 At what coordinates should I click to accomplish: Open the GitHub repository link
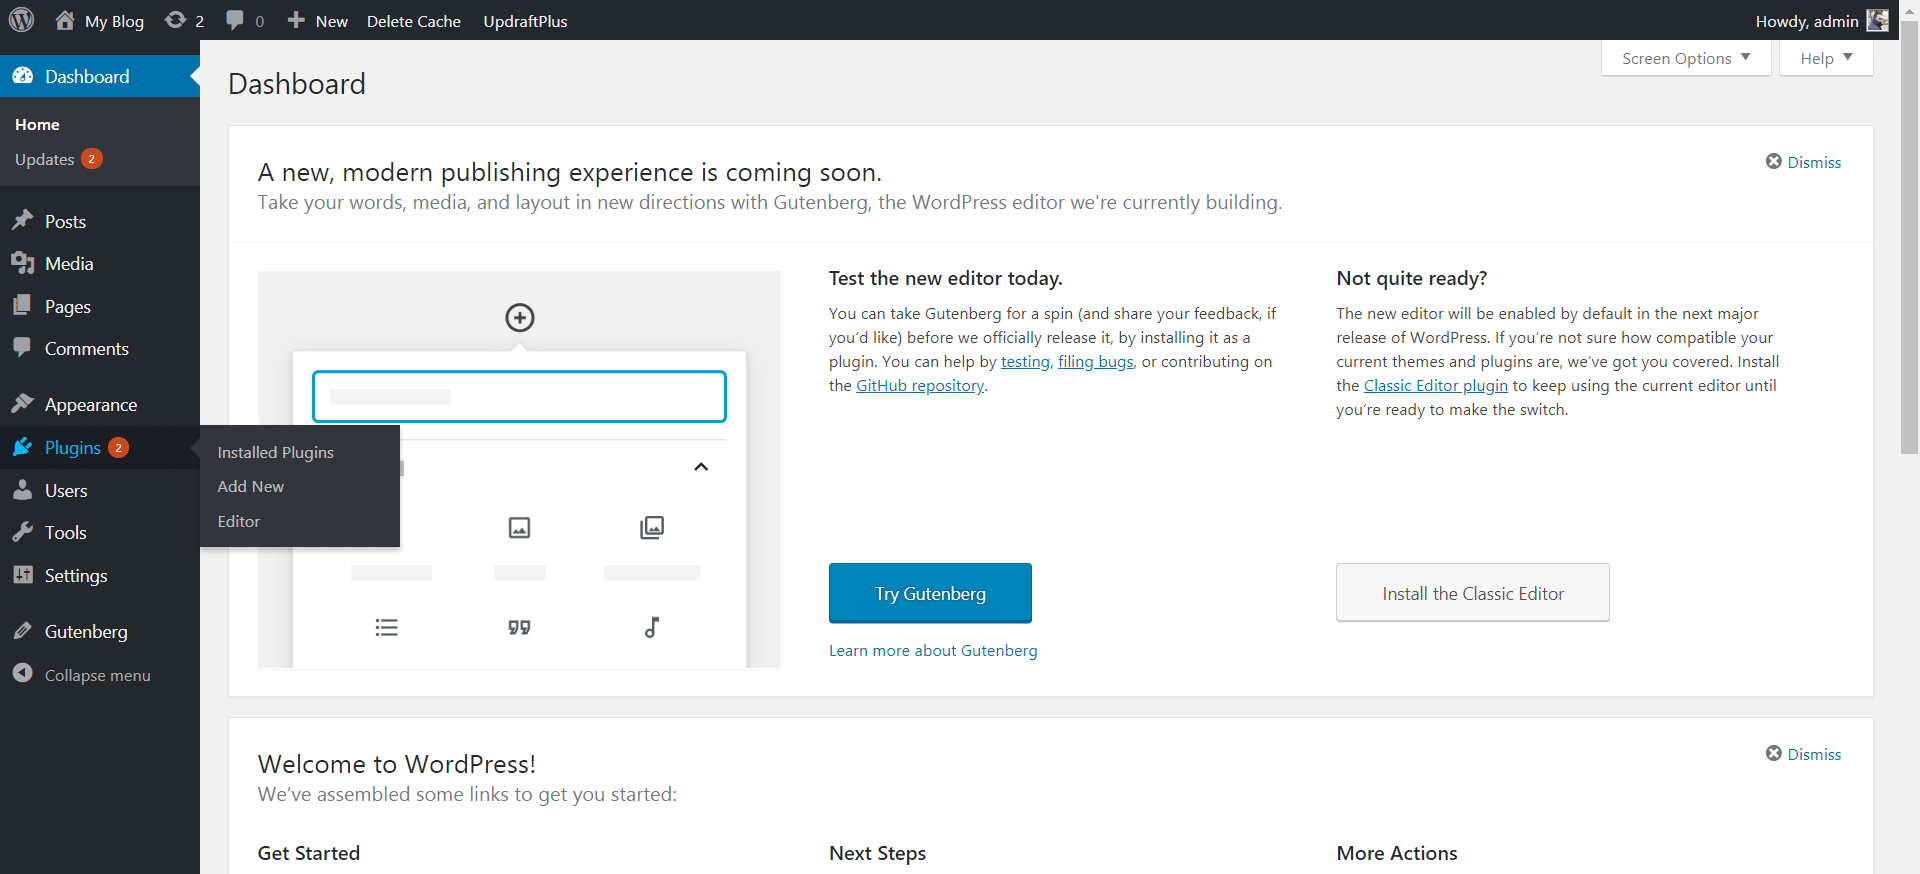click(x=920, y=385)
